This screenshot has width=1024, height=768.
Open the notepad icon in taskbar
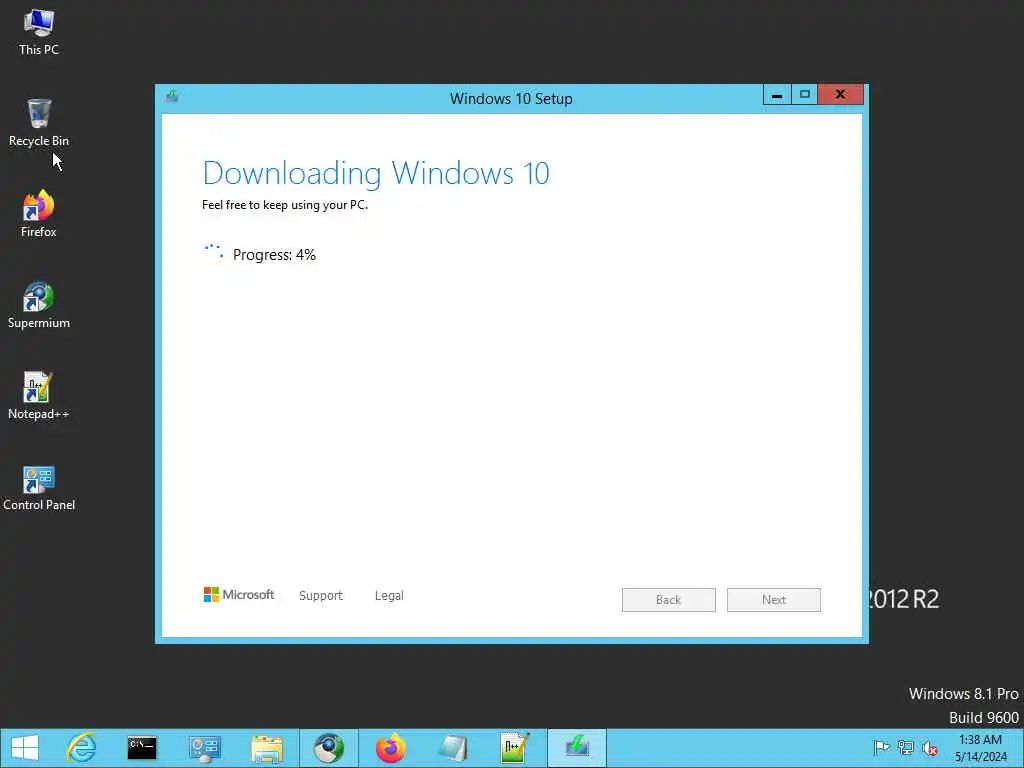click(452, 748)
